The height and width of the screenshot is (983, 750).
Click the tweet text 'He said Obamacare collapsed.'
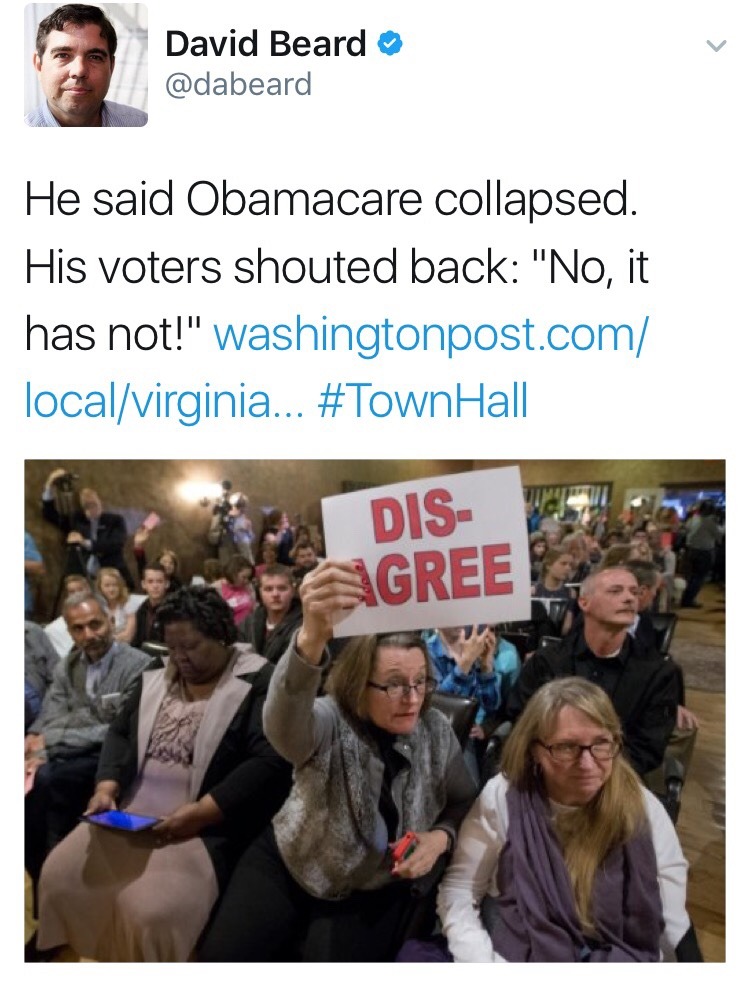point(330,203)
